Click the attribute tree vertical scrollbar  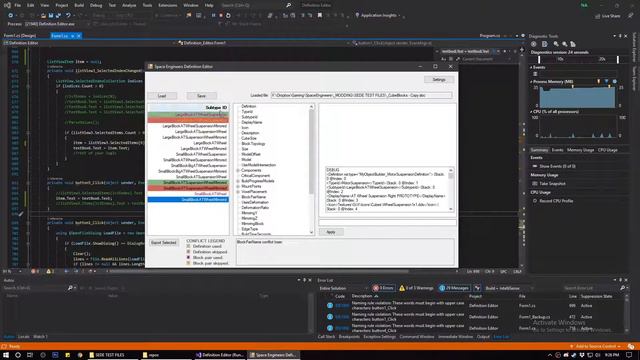tap(312, 169)
